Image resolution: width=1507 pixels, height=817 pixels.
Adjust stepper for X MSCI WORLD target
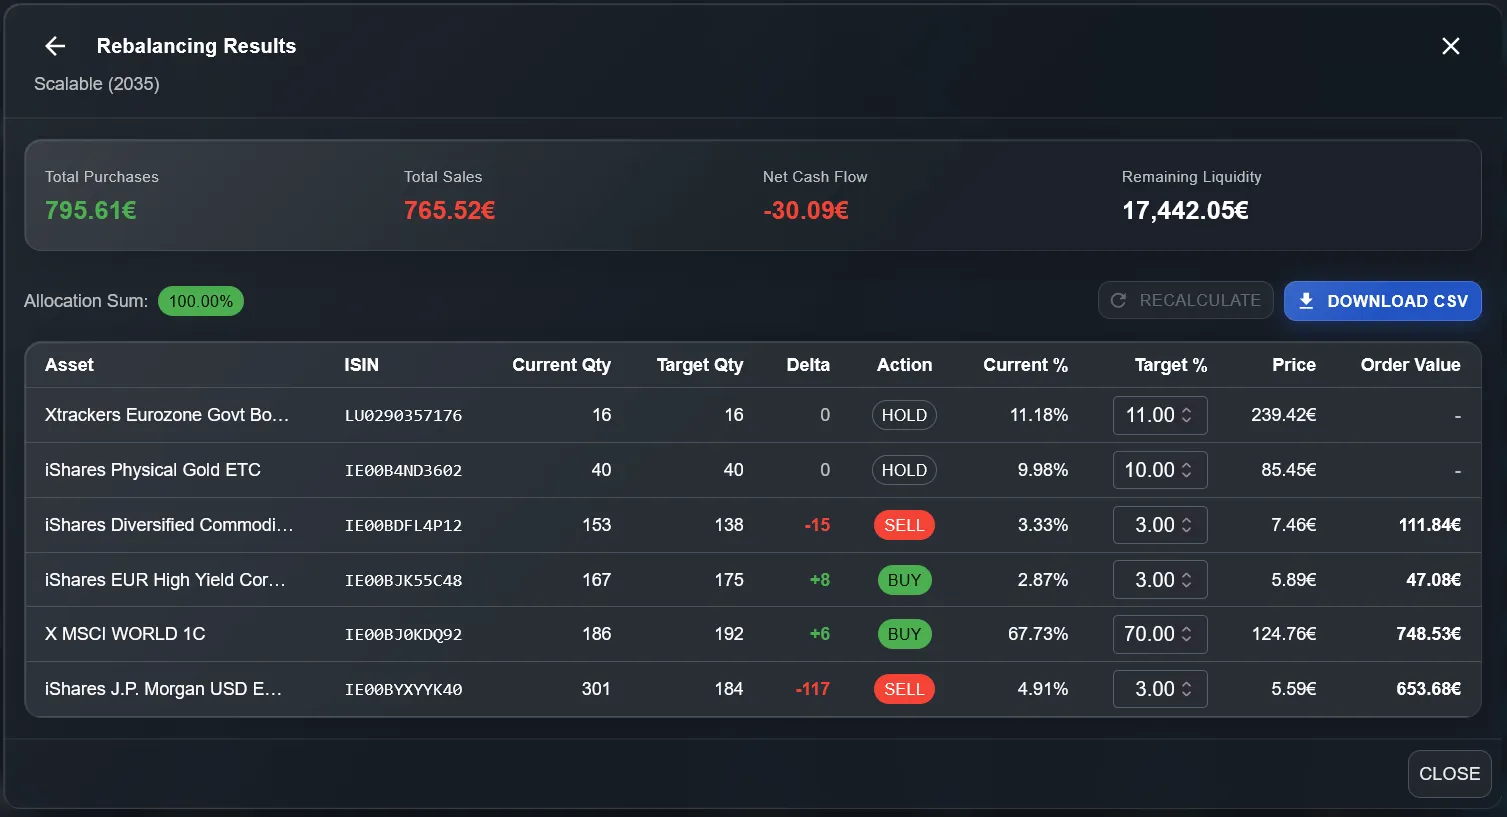coord(1187,634)
